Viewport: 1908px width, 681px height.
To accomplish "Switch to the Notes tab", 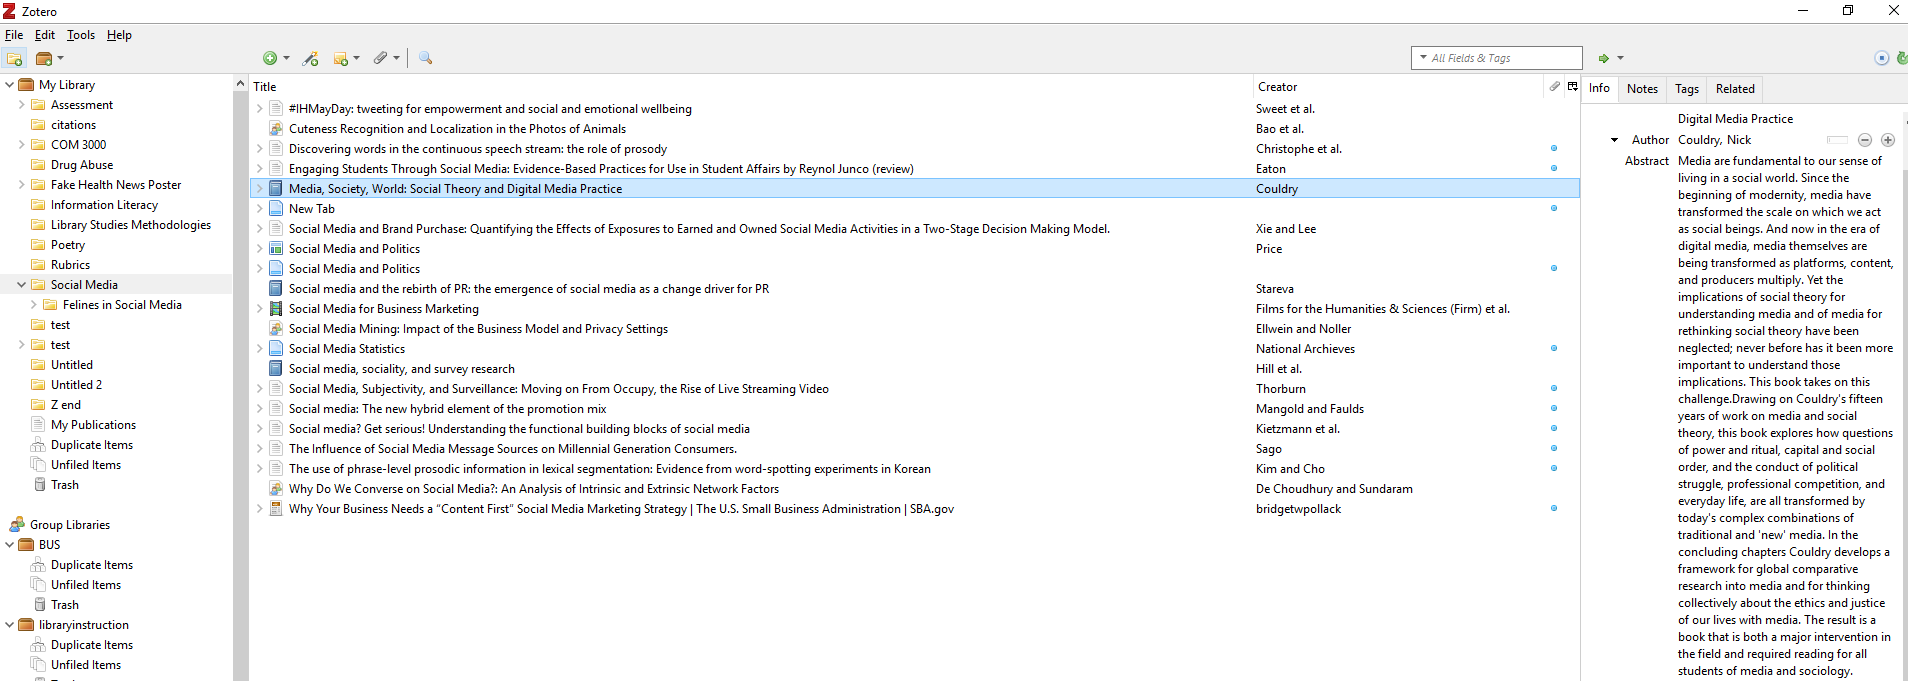I will point(1642,89).
